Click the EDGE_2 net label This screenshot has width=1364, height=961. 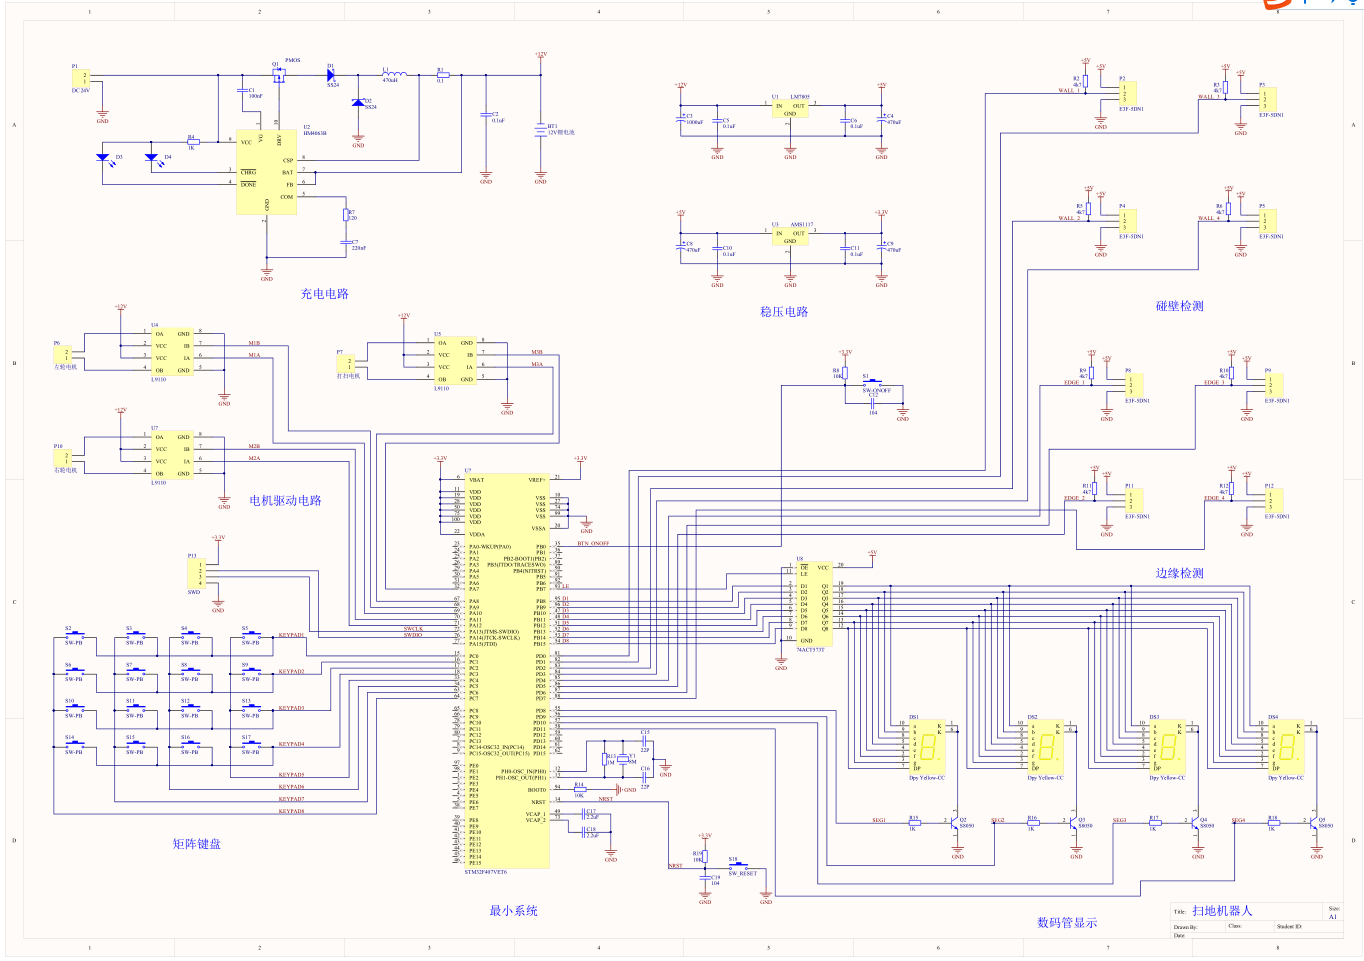1074,498
